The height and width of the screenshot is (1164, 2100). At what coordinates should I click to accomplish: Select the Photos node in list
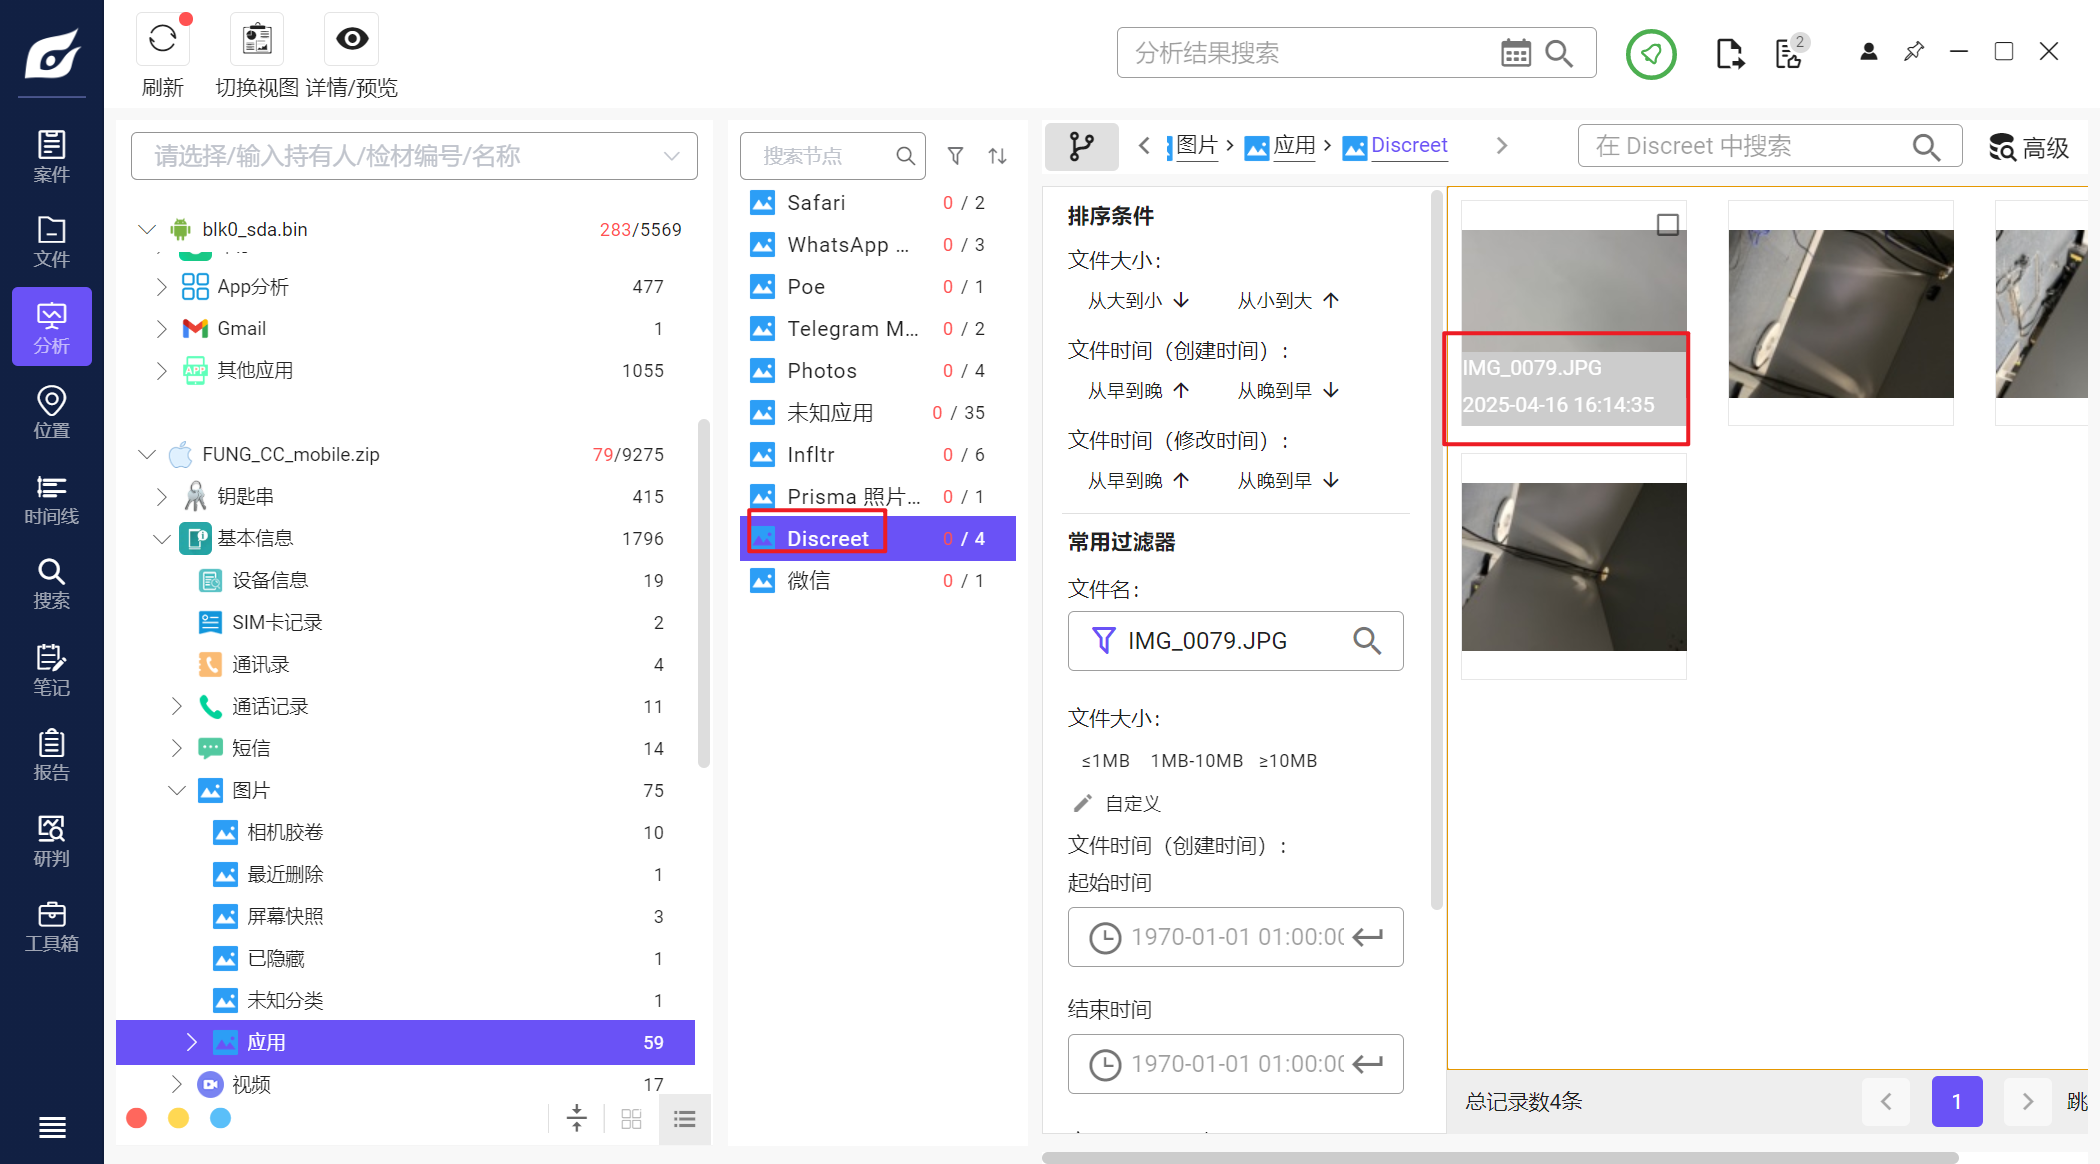(x=821, y=371)
